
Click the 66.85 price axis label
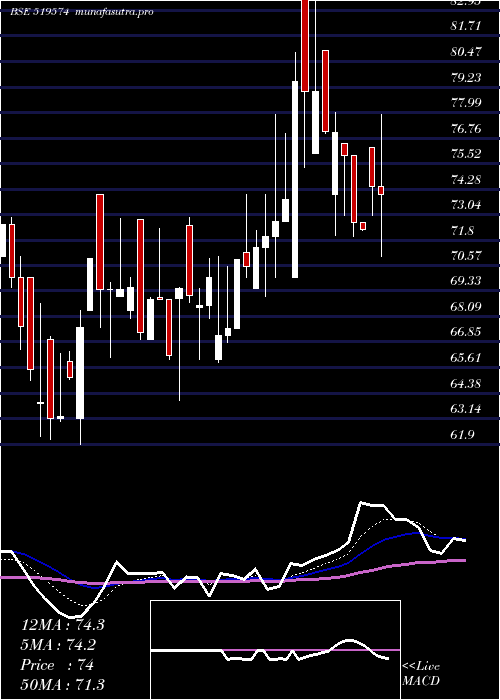[x=466, y=332]
